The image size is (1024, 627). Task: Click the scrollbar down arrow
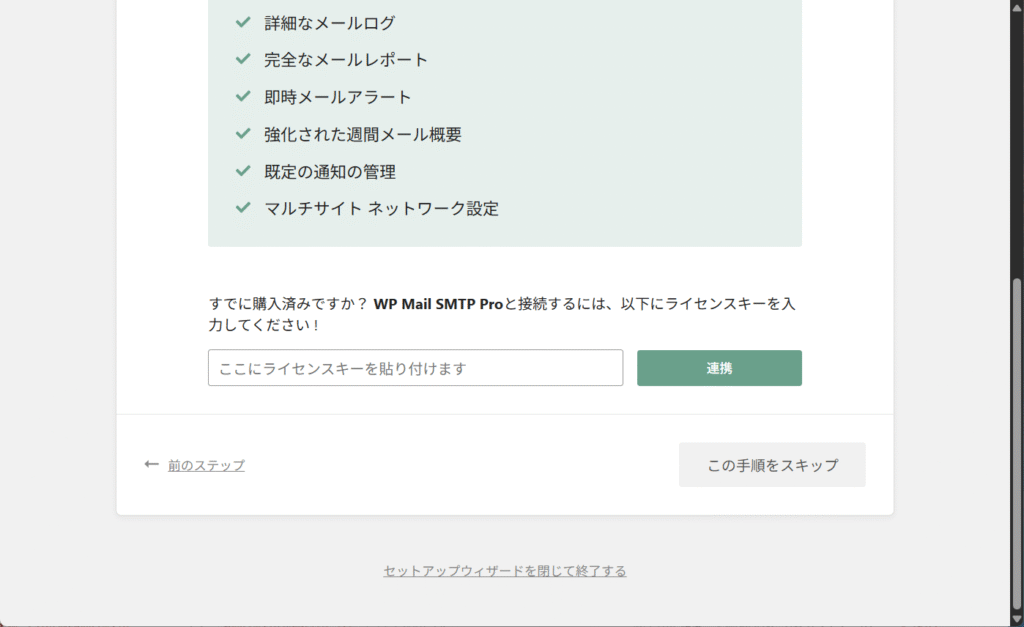(1017, 620)
